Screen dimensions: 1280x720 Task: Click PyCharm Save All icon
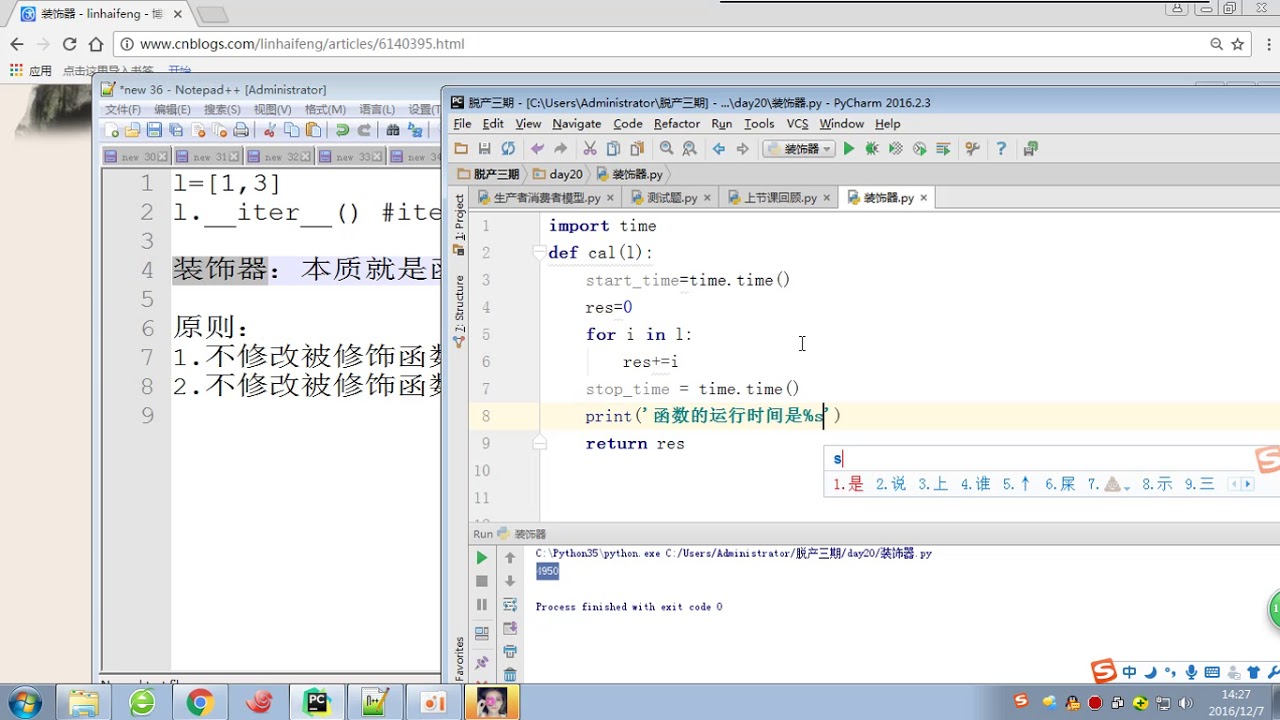coord(484,149)
